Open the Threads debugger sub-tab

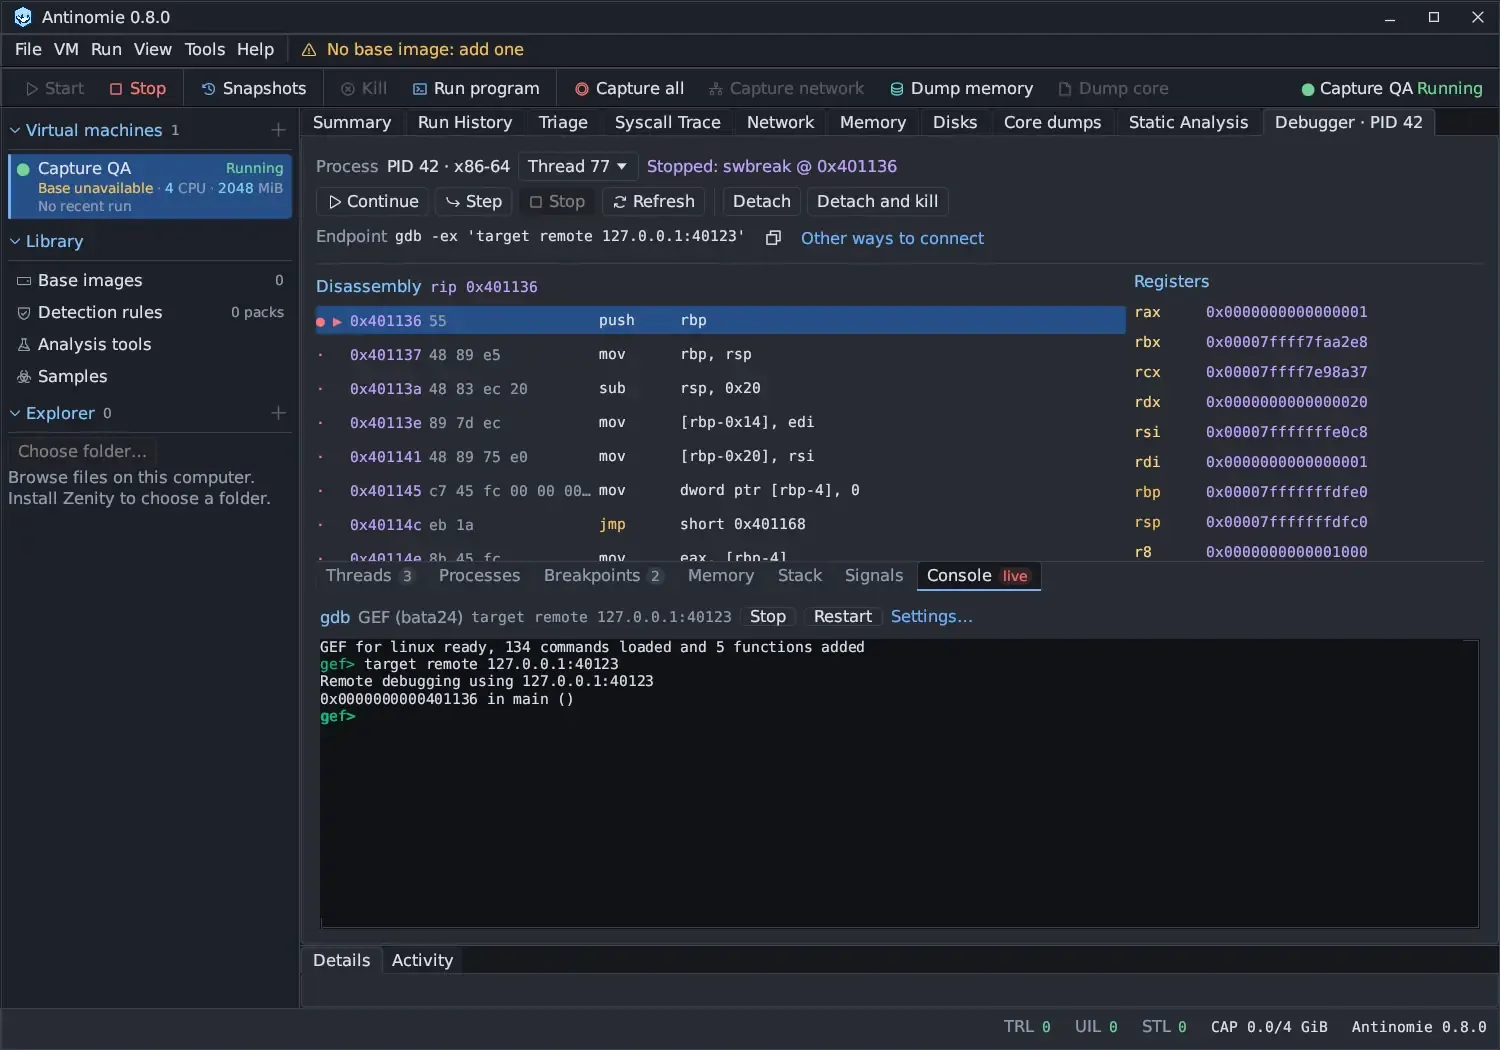(369, 576)
